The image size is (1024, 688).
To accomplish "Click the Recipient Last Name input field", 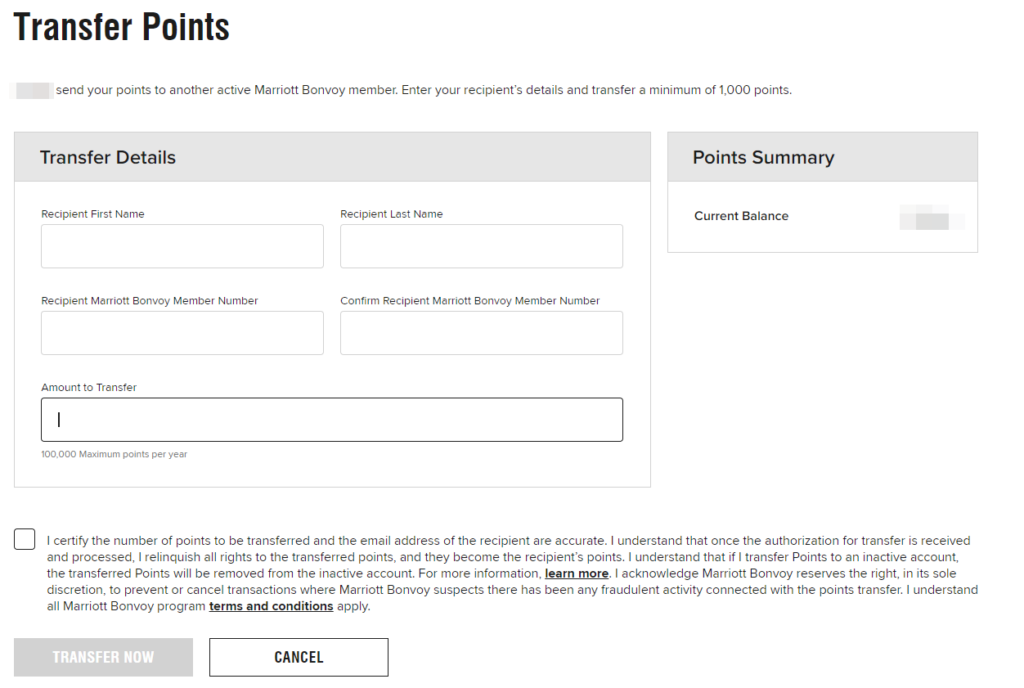I will 481,246.
